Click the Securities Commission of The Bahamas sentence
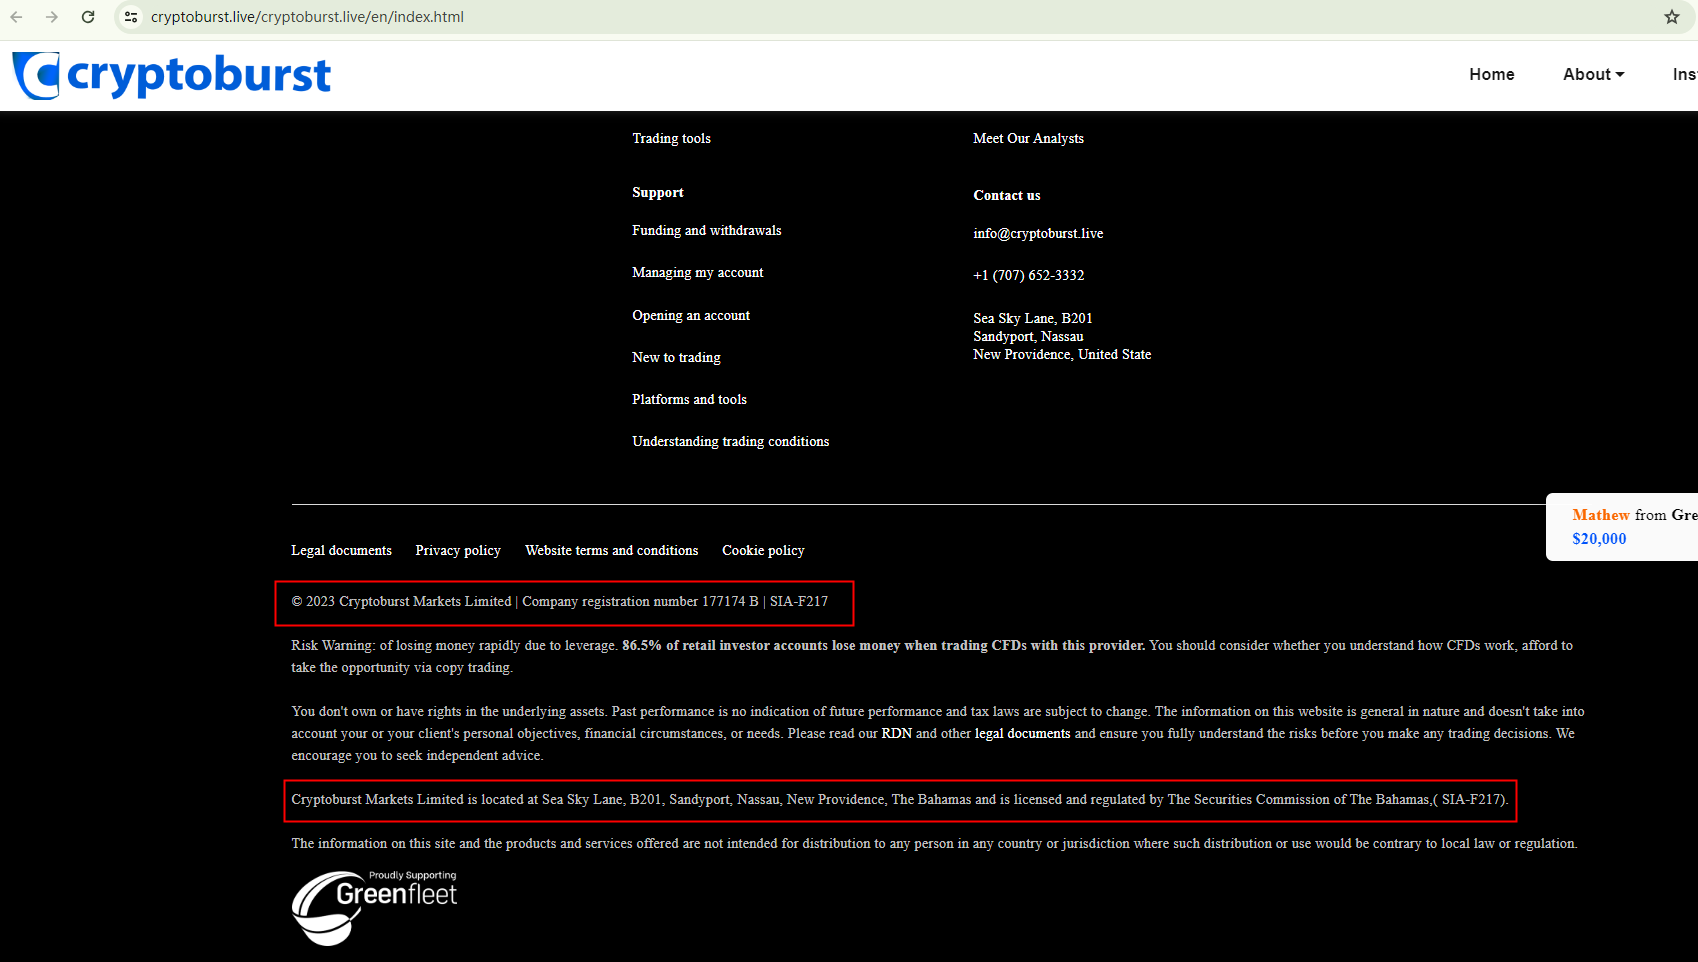The width and height of the screenshot is (1698, 962). (x=900, y=799)
